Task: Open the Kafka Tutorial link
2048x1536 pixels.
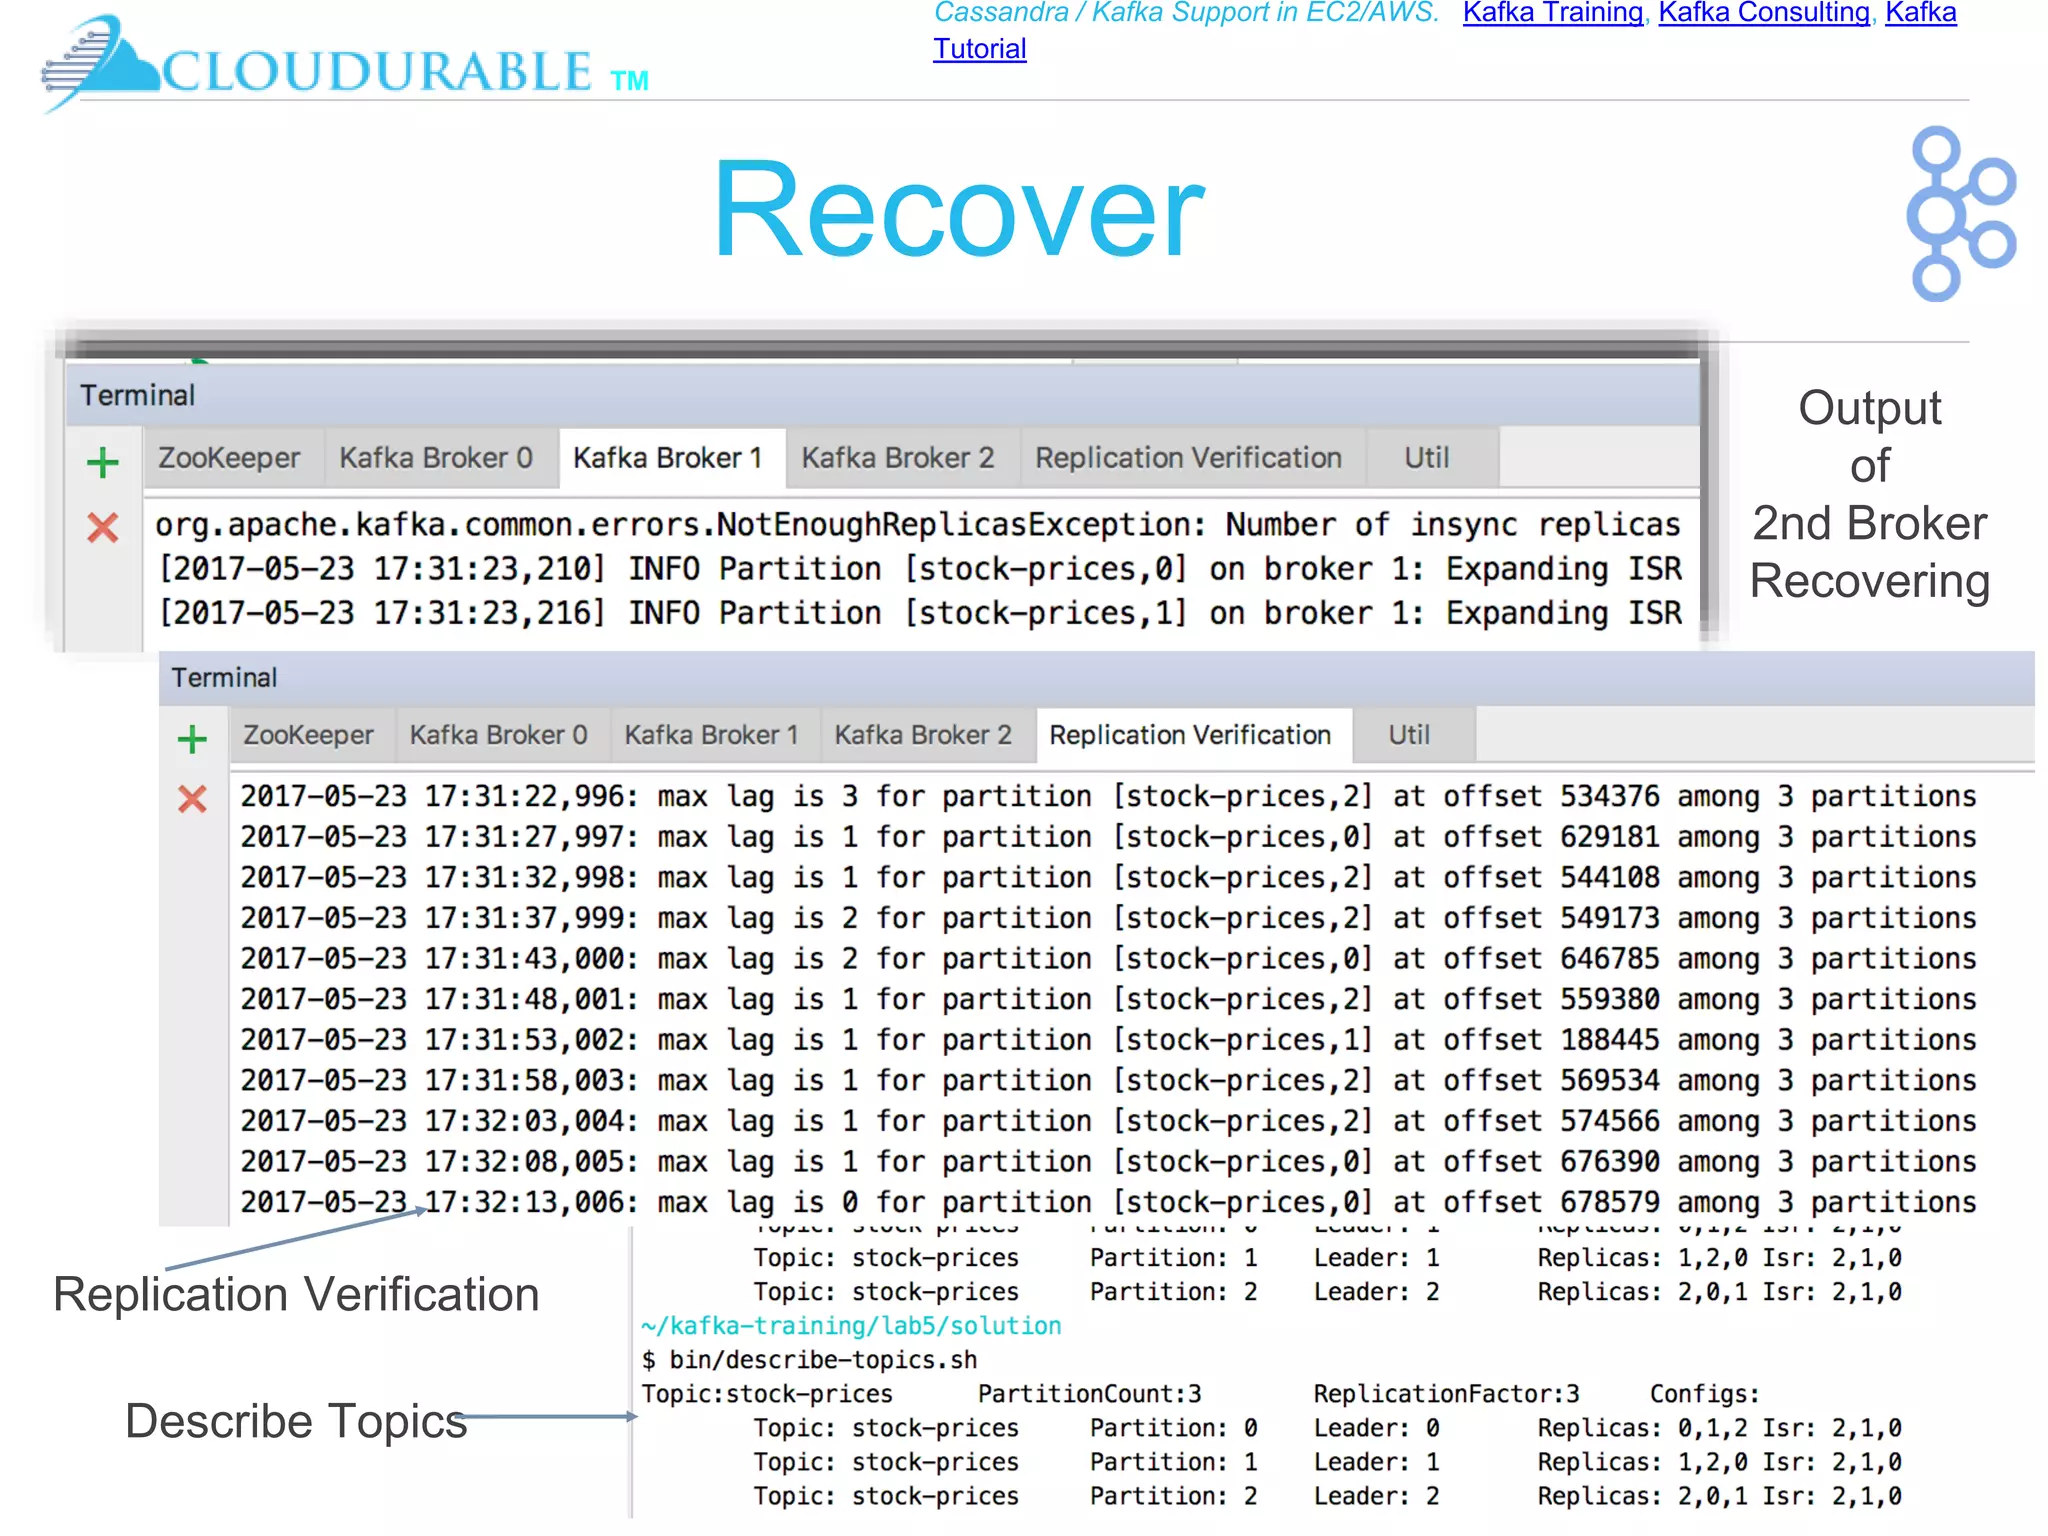Action: (x=979, y=49)
